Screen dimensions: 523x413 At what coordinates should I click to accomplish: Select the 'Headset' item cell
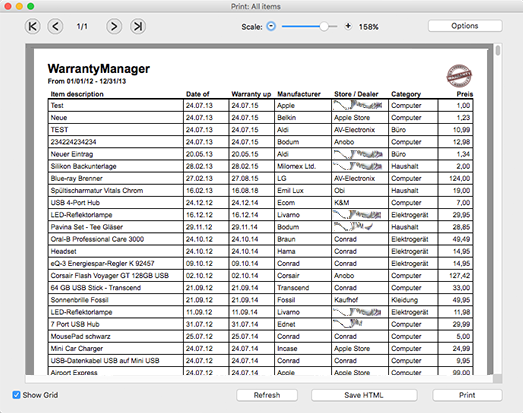(116, 251)
